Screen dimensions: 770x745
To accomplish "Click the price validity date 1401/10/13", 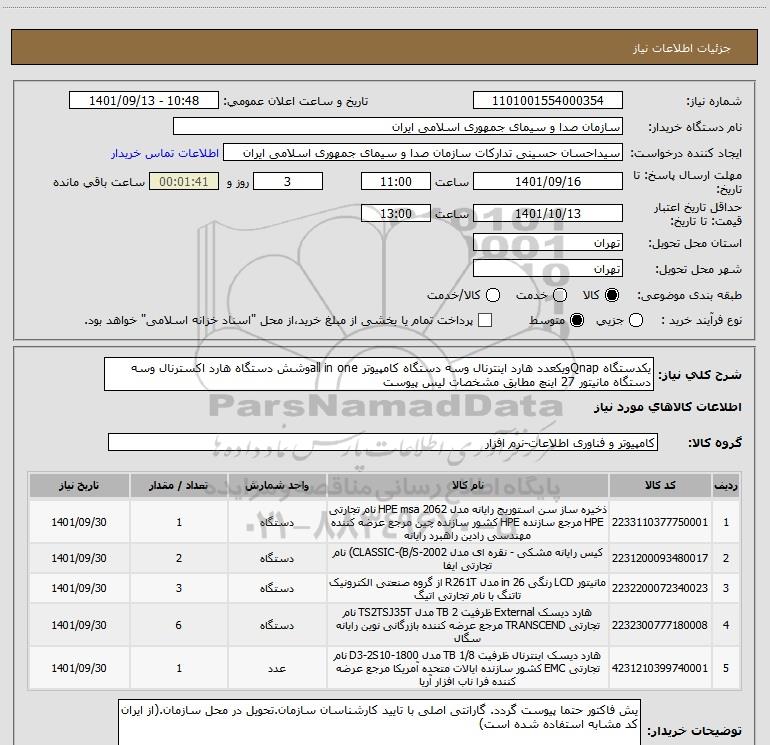I will click(548, 213).
